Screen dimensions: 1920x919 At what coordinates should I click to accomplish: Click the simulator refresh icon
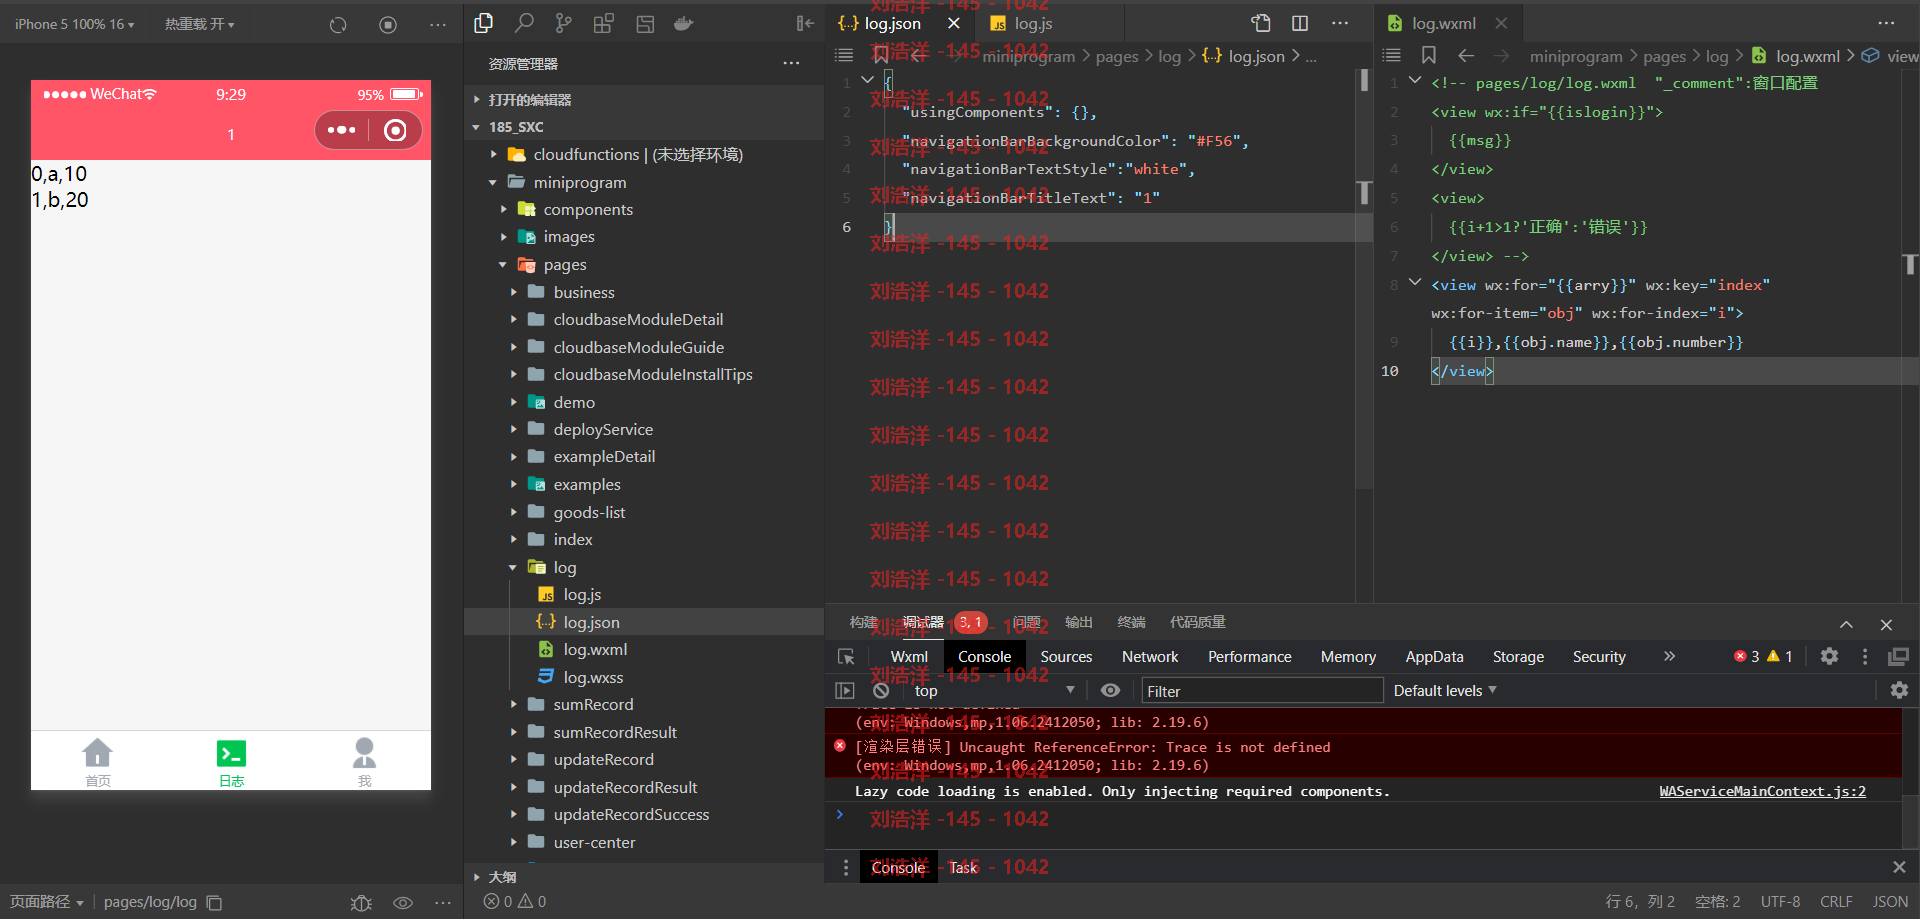tap(338, 24)
